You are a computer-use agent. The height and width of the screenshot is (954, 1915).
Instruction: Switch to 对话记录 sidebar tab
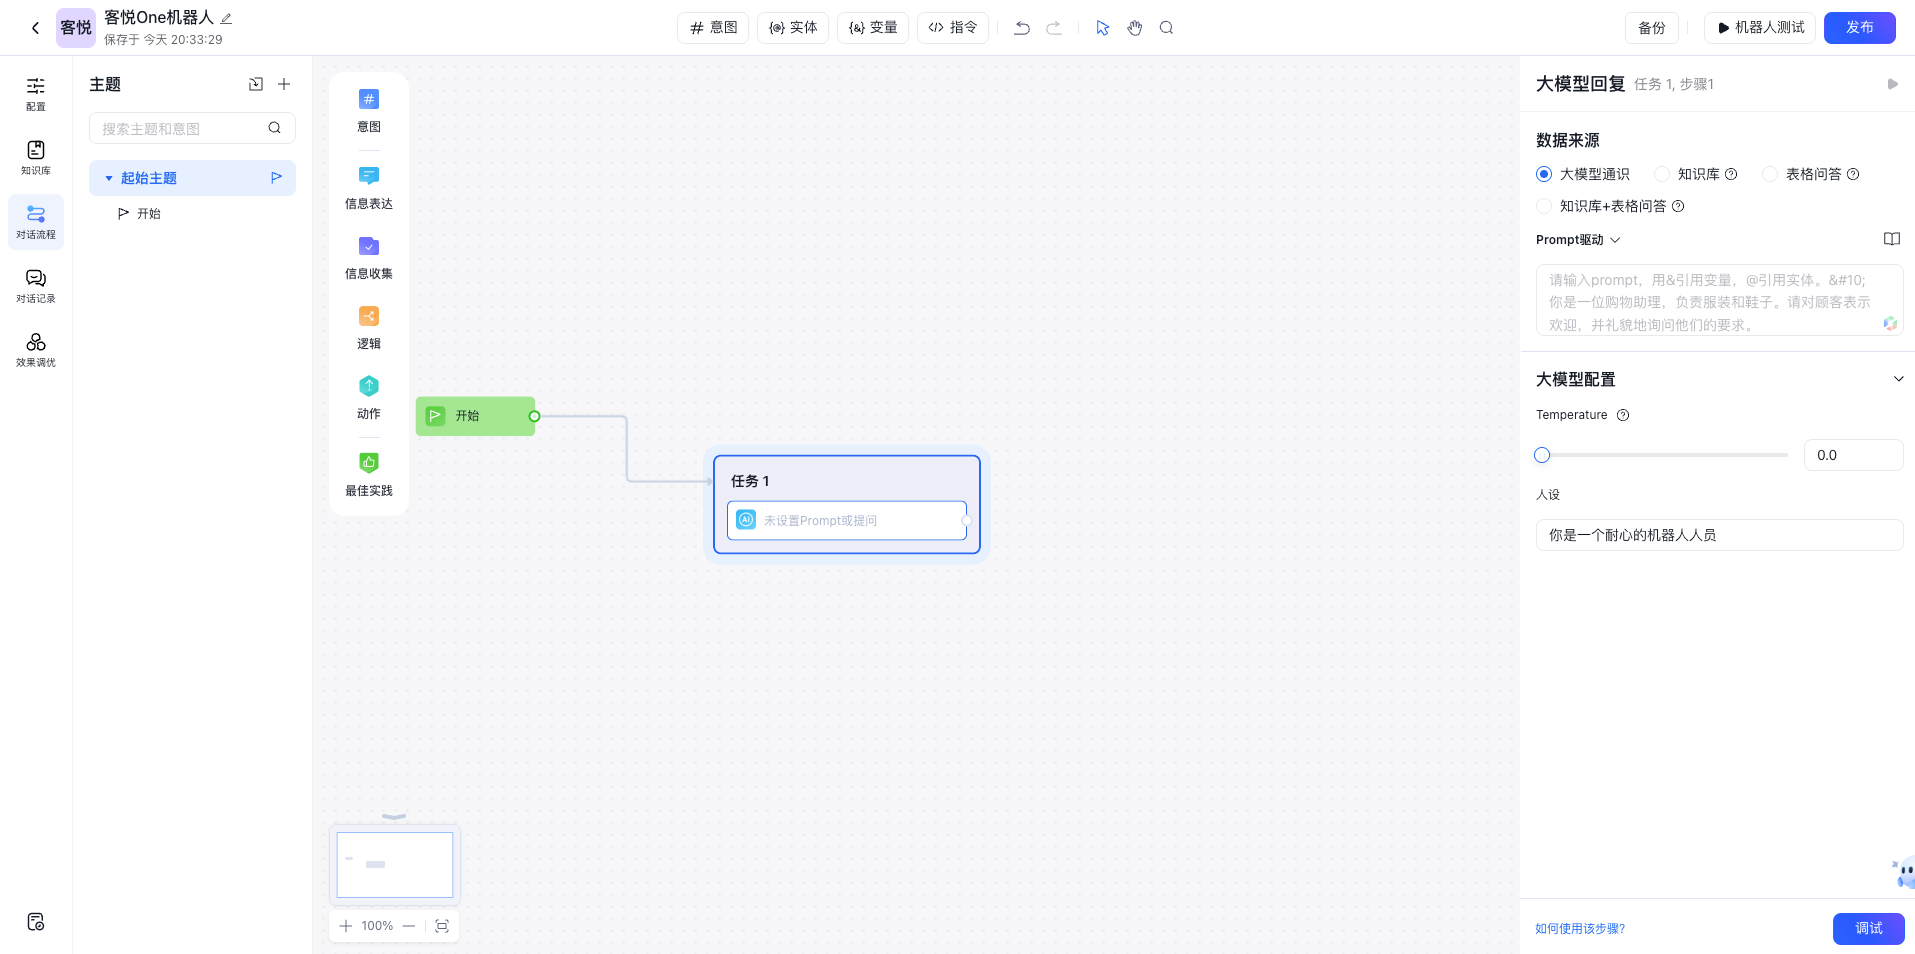coord(36,285)
